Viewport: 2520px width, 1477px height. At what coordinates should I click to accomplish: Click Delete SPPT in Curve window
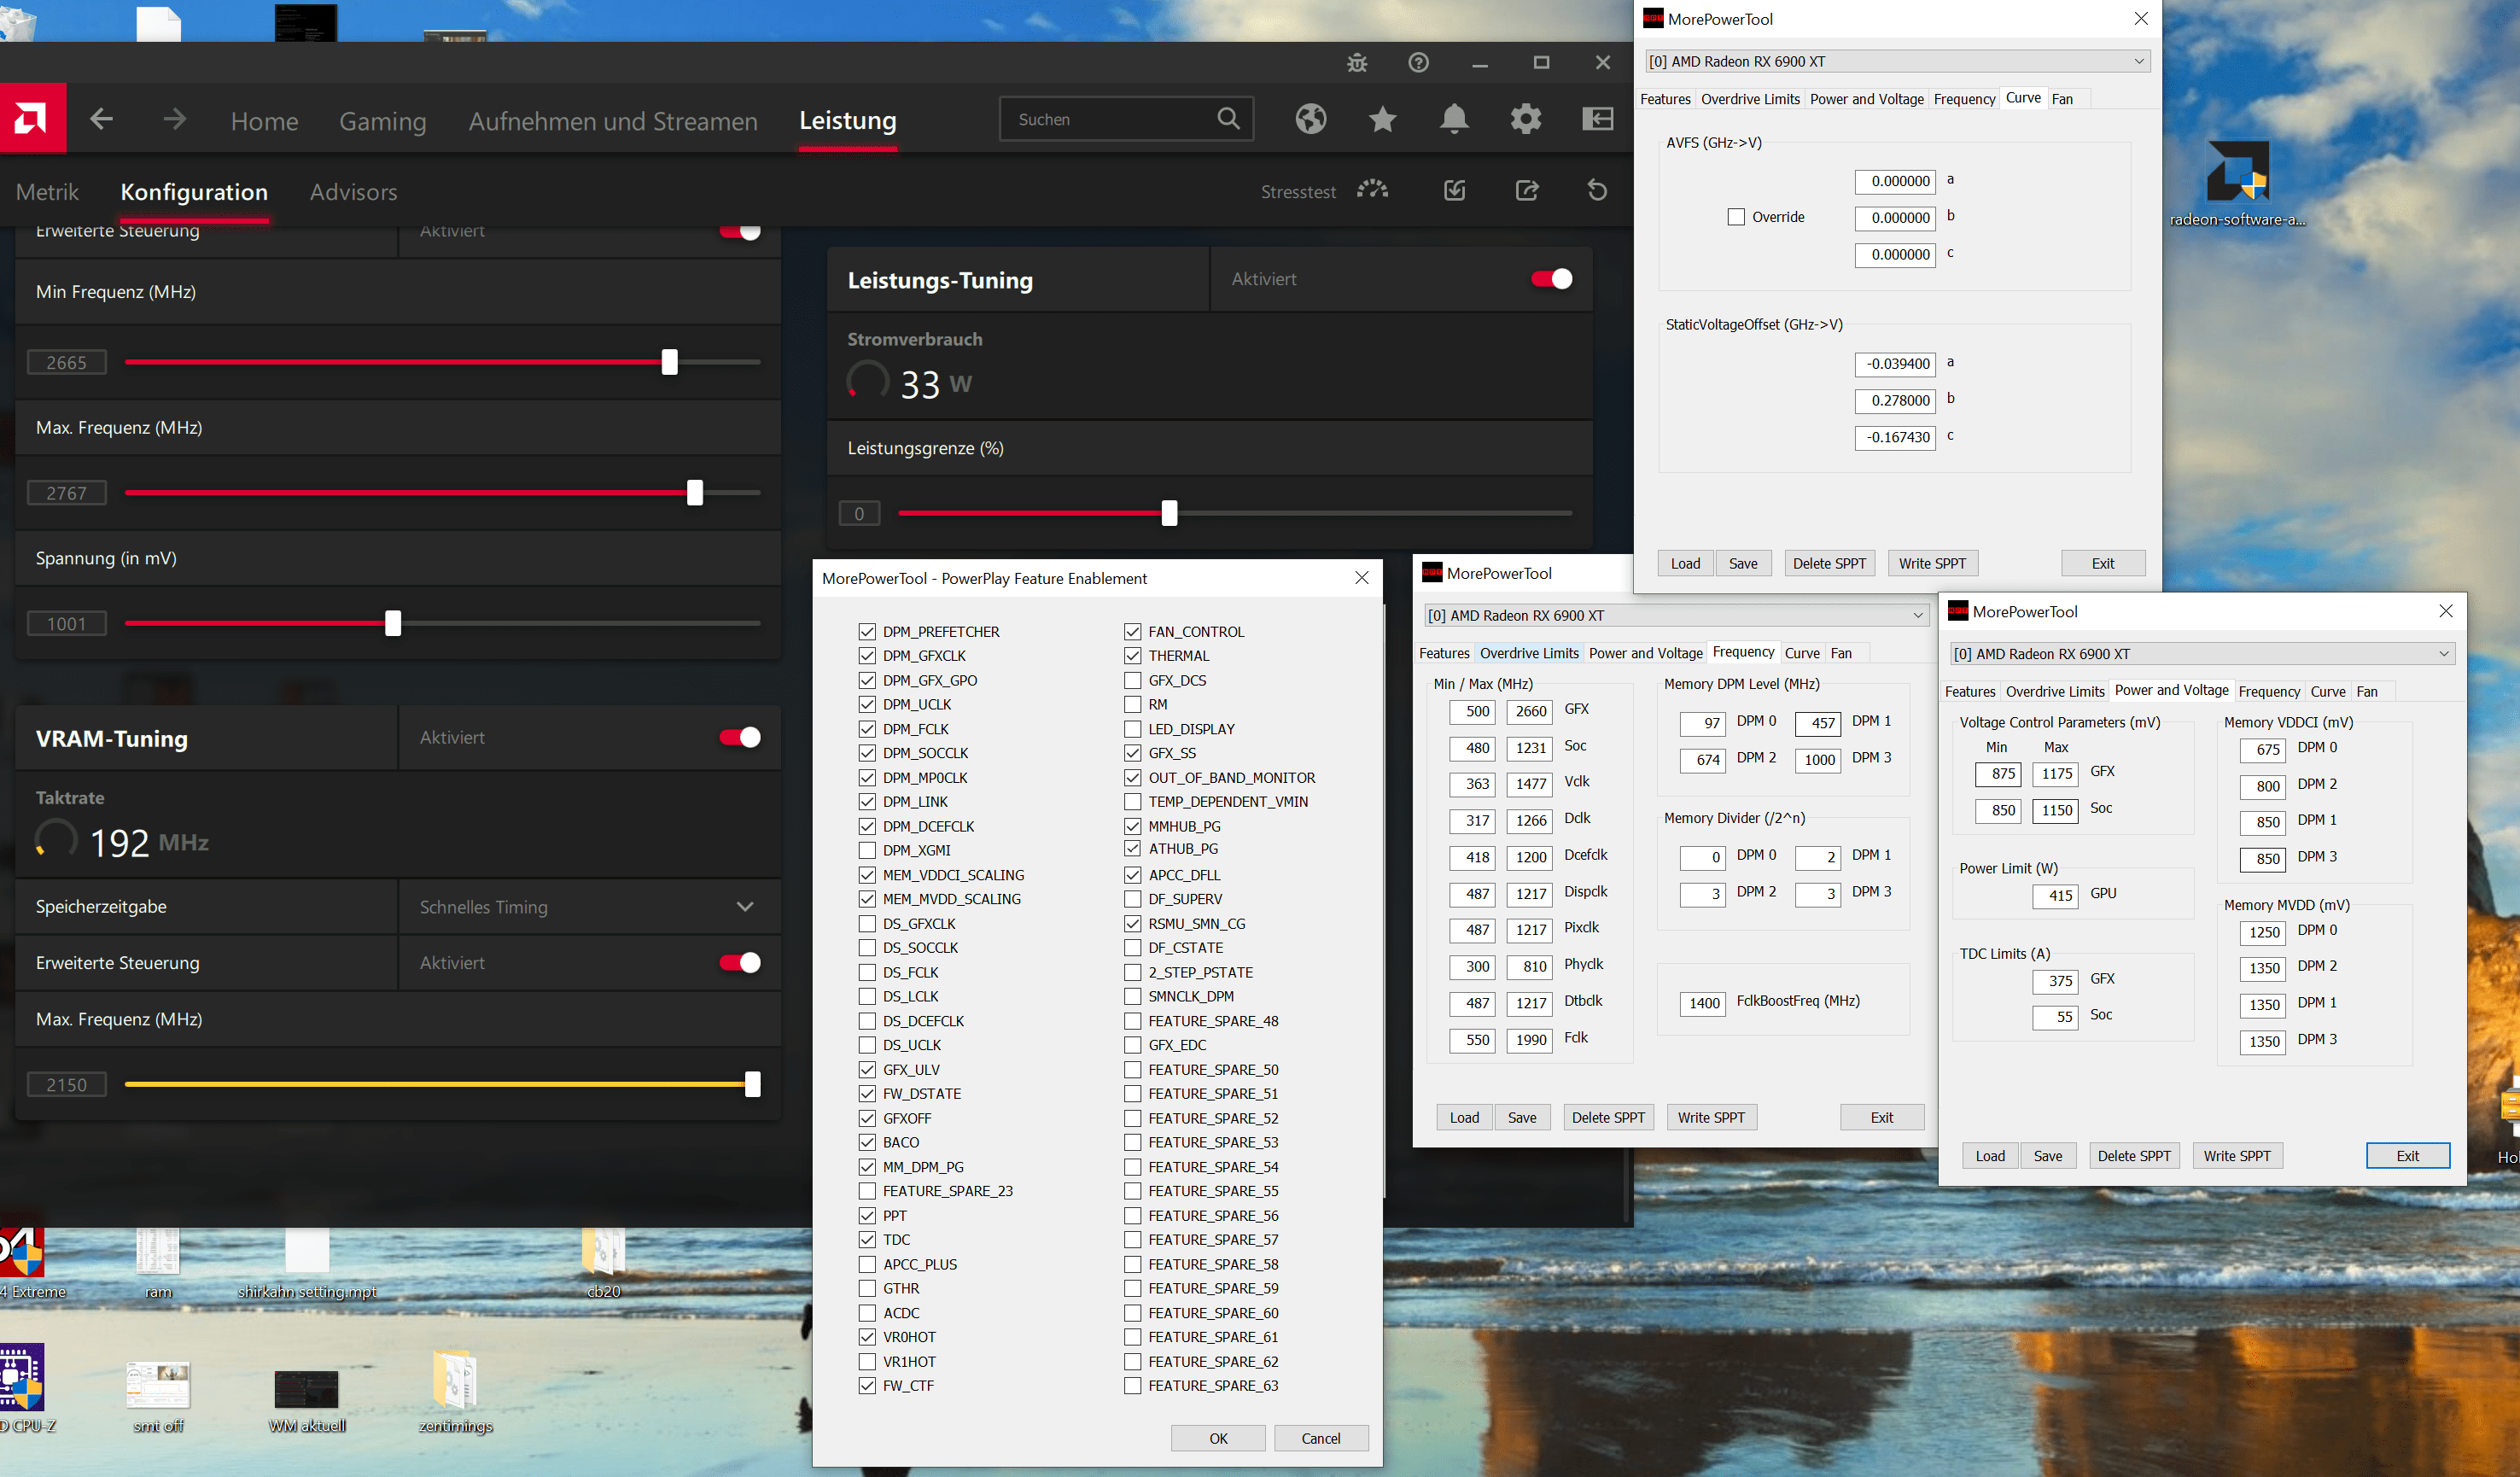coord(1829,563)
